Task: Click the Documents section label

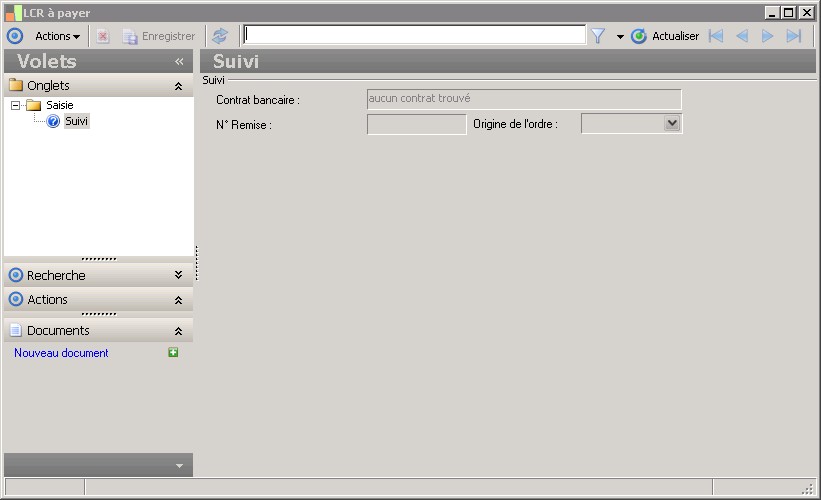Action: pyautogui.click(x=58, y=330)
